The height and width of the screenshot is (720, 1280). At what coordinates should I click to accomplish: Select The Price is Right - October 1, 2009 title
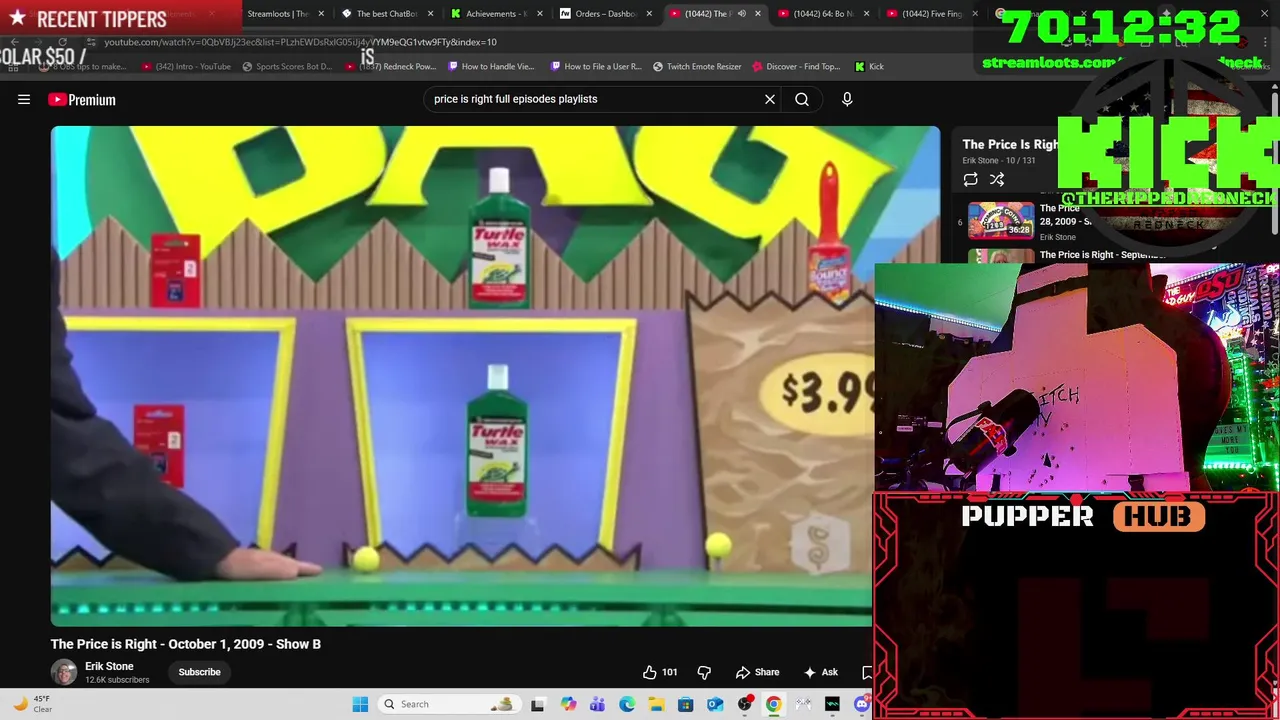186,644
